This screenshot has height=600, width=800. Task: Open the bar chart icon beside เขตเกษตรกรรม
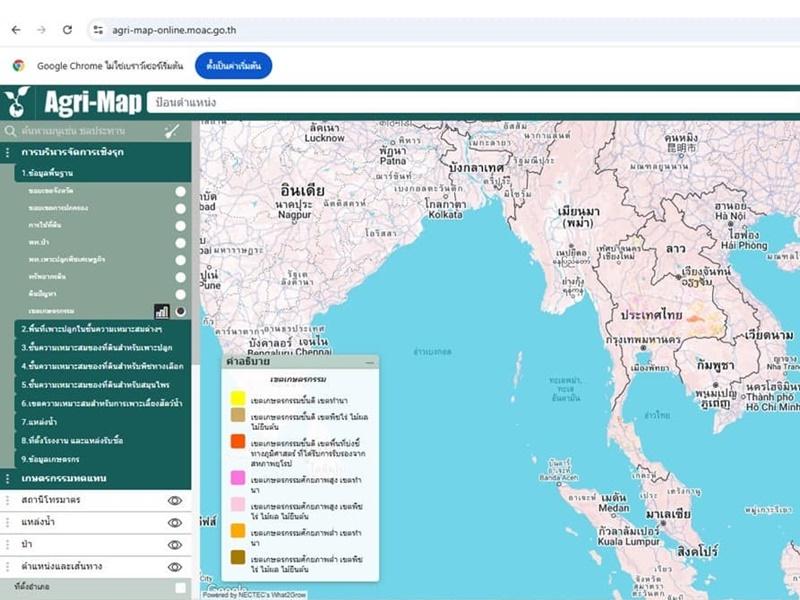coord(161,311)
